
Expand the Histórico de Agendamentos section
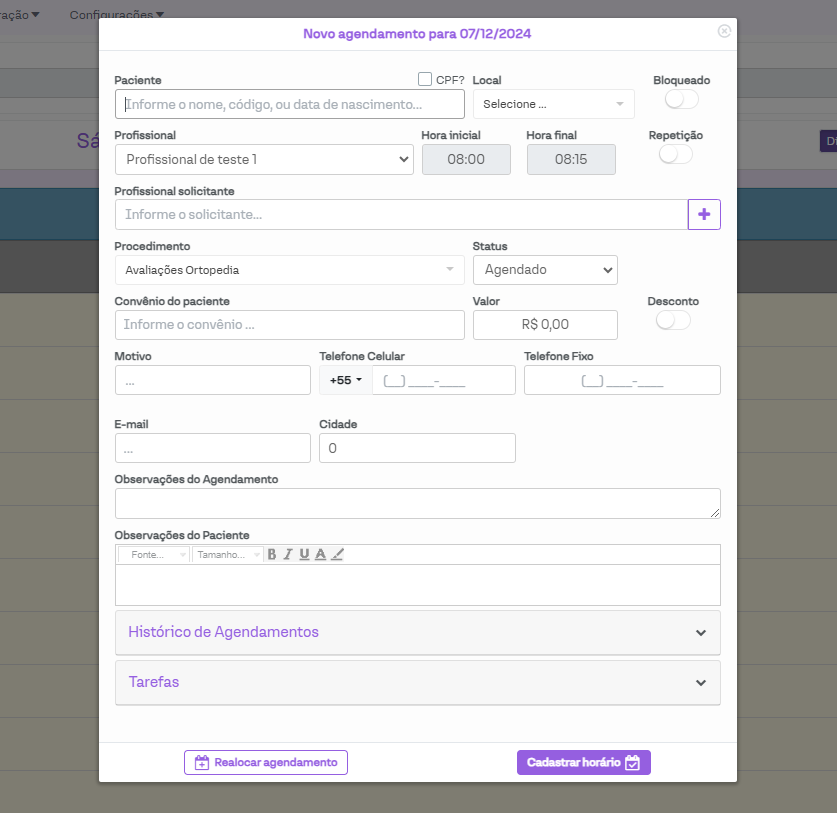click(417, 632)
